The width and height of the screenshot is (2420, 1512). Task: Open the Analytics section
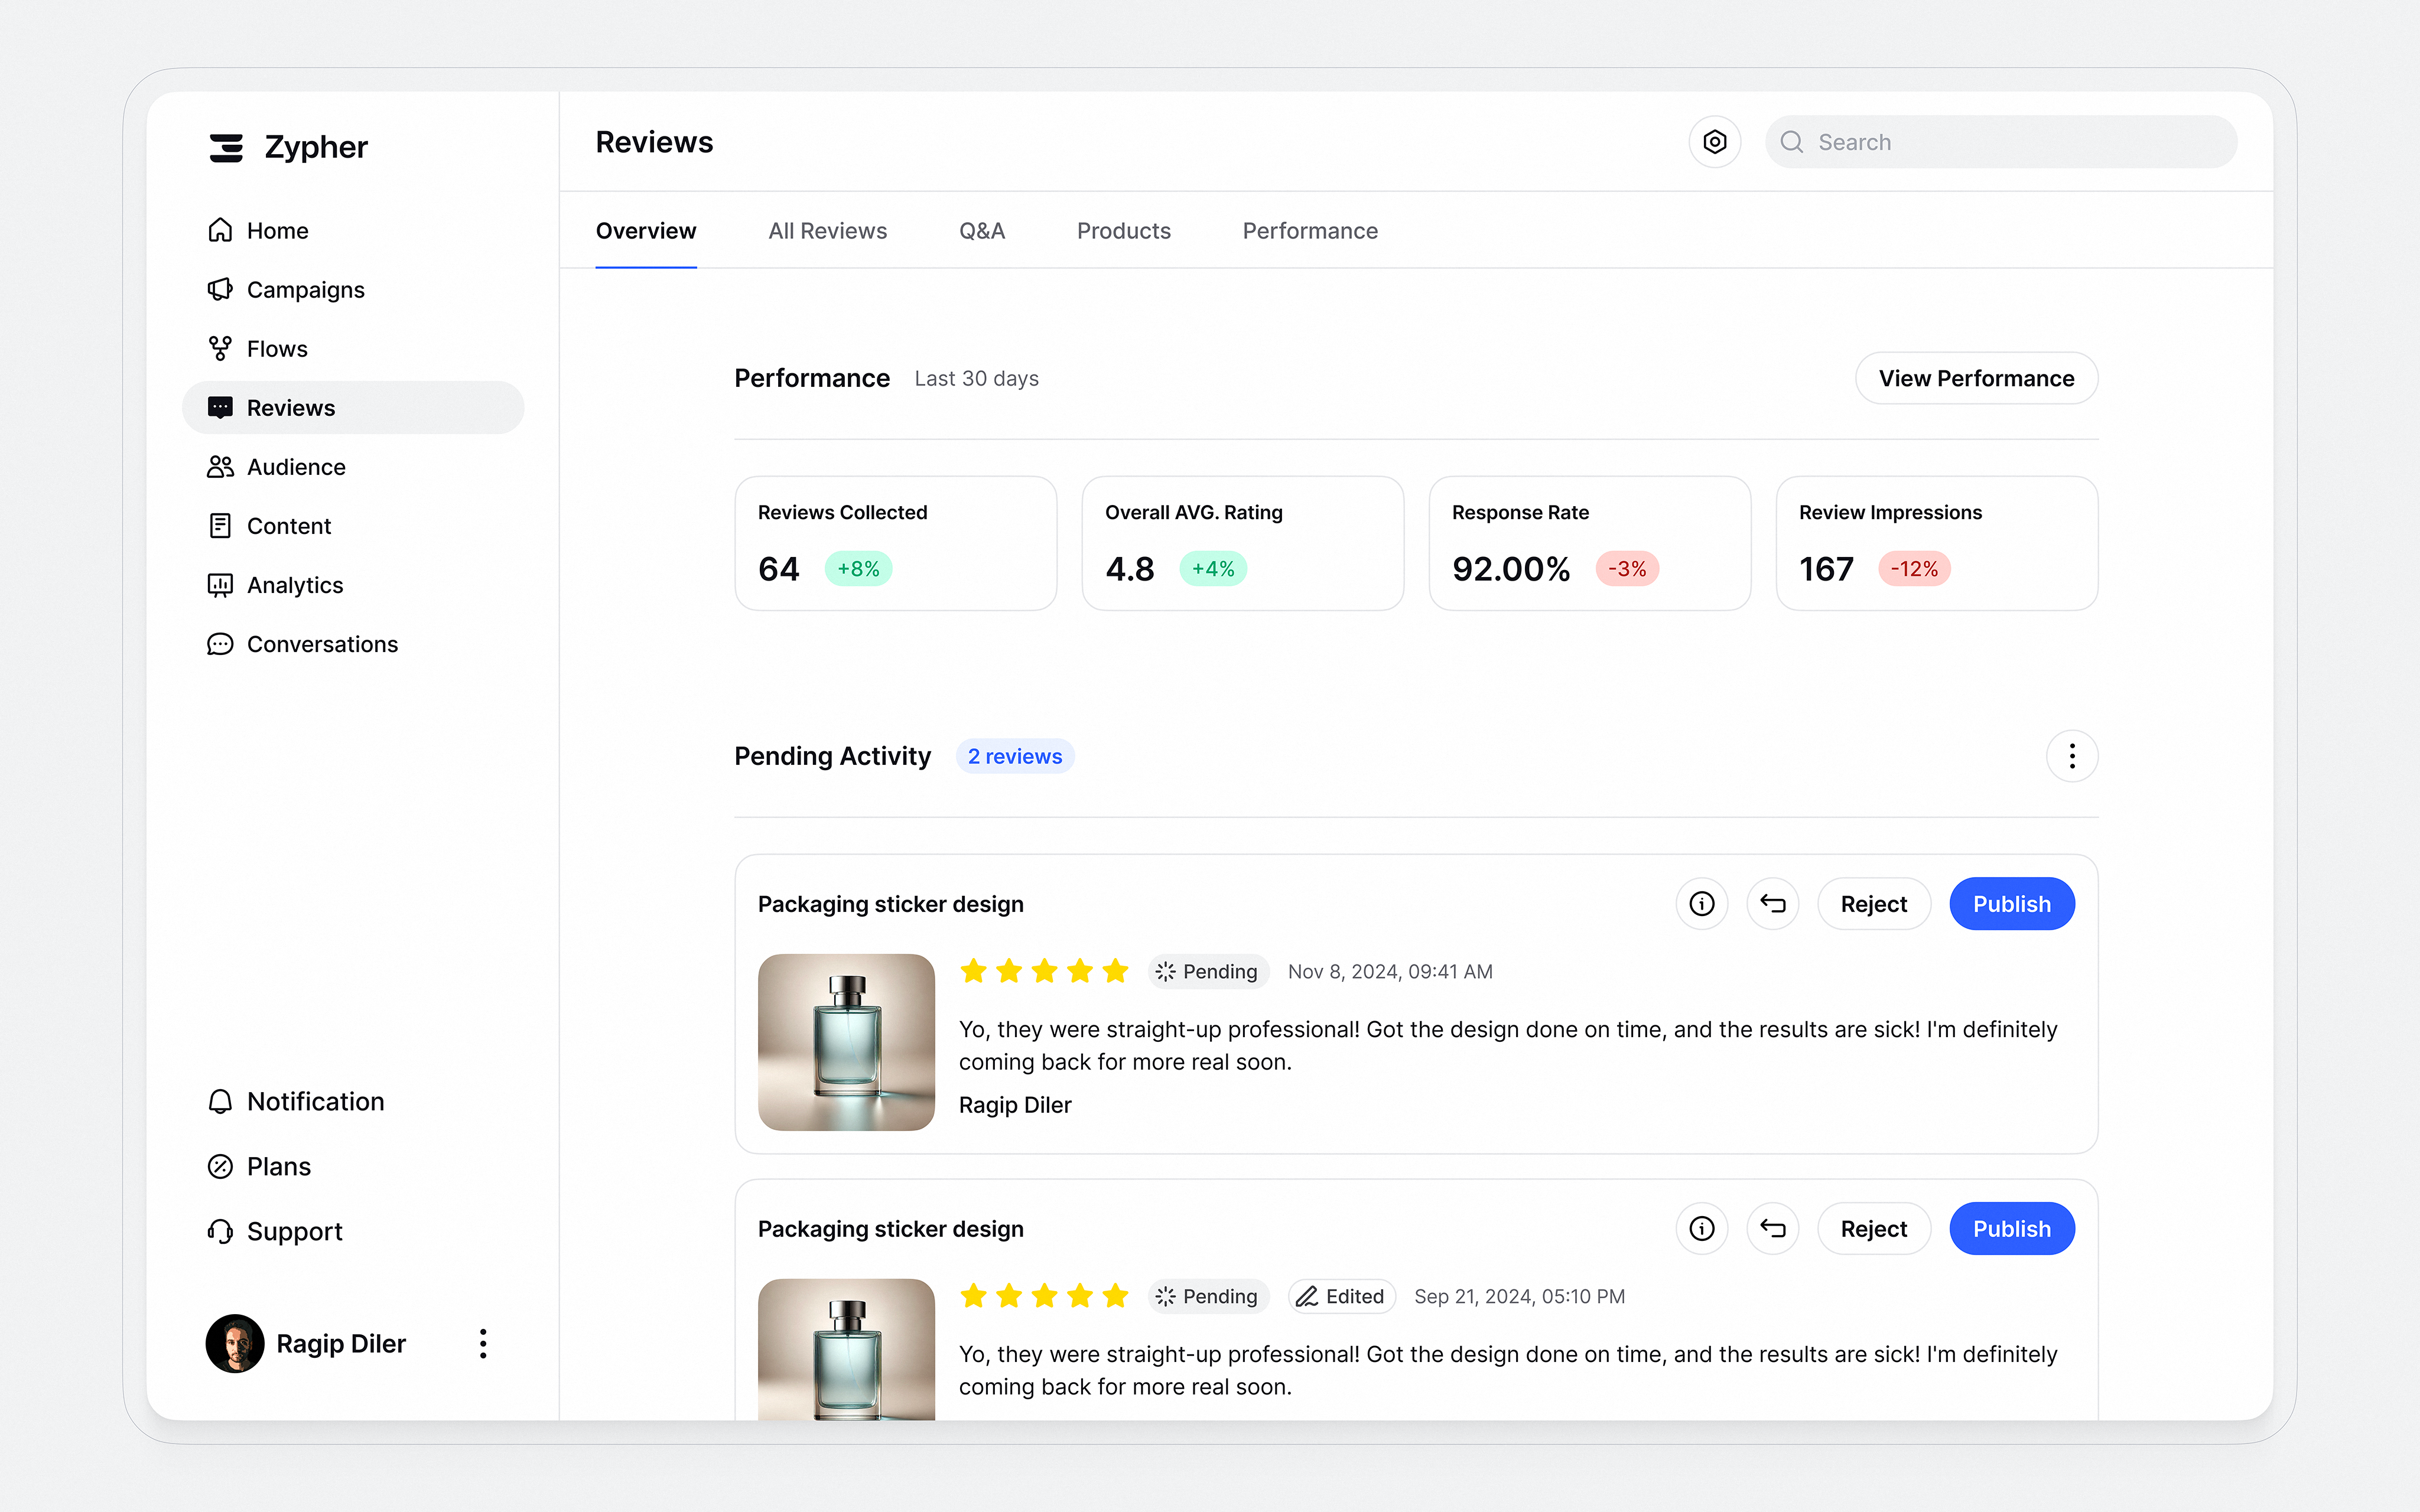coord(295,585)
